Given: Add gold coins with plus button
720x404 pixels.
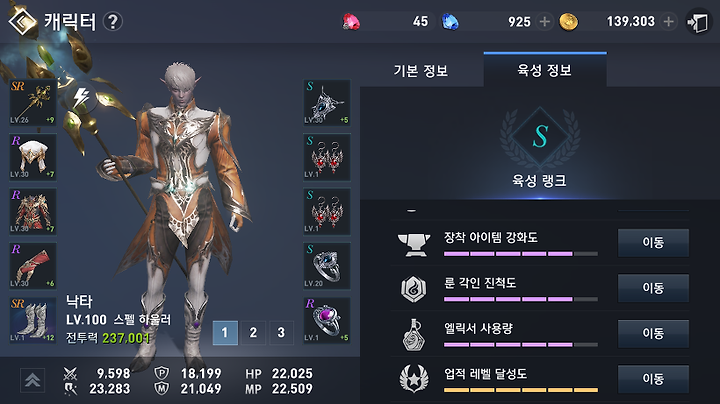Looking at the screenshot, I should pos(669,22).
